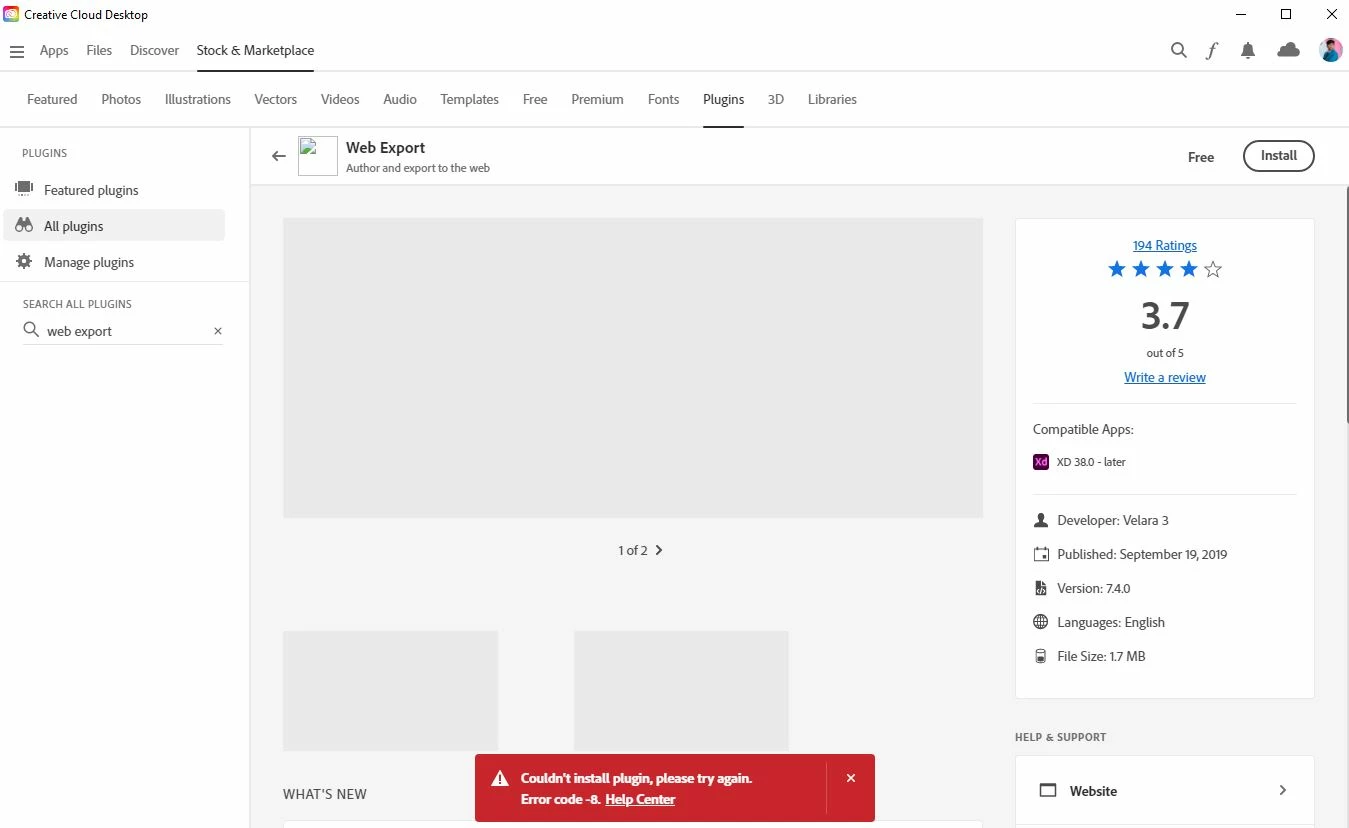This screenshot has height=828, width=1349.
Task: Click the search magnifier in top bar
Action: [1179, 50]
